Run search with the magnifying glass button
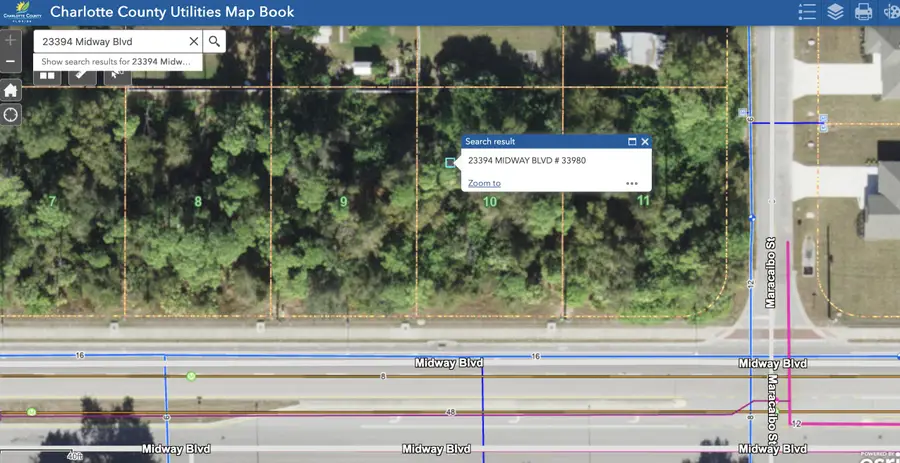Screen dimensions: 900x463 coord(214,41)
